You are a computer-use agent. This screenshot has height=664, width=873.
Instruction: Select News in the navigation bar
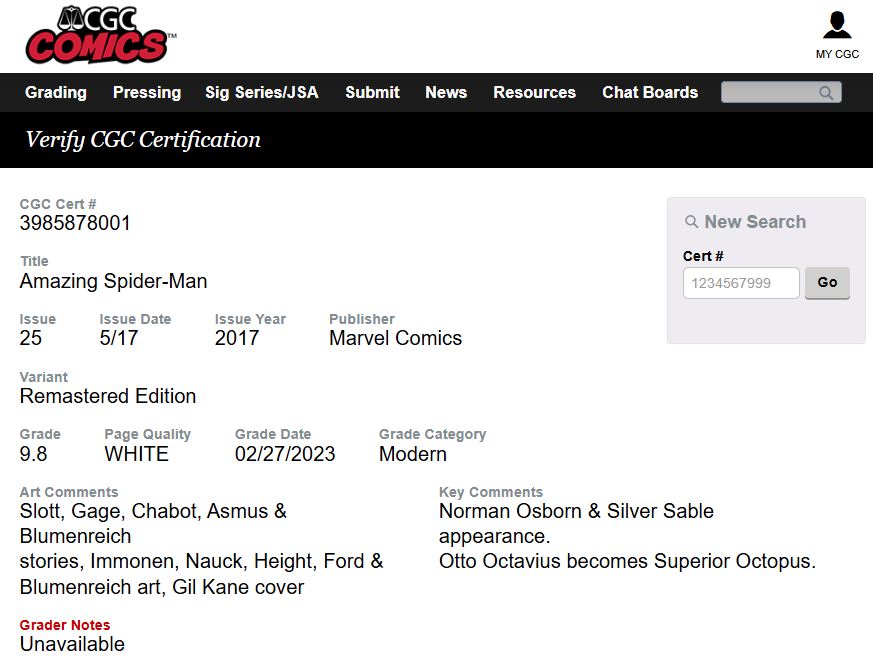[x=446, y=92]
